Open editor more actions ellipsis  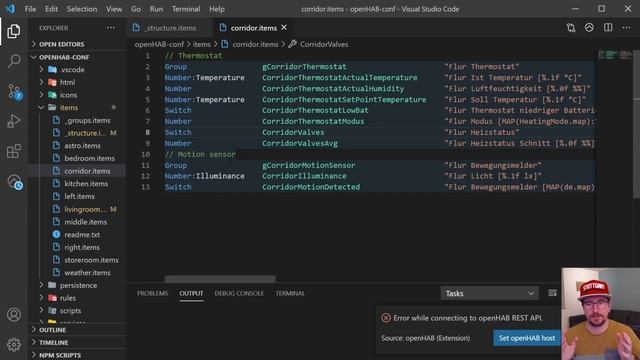point(626,28)
